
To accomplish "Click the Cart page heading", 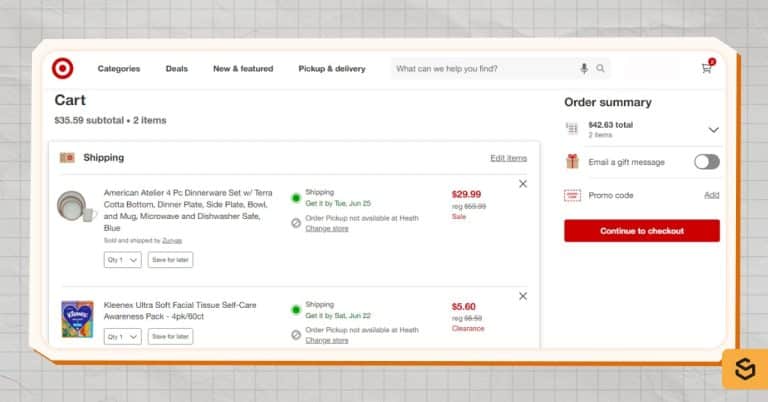I will tap(70, 100).
